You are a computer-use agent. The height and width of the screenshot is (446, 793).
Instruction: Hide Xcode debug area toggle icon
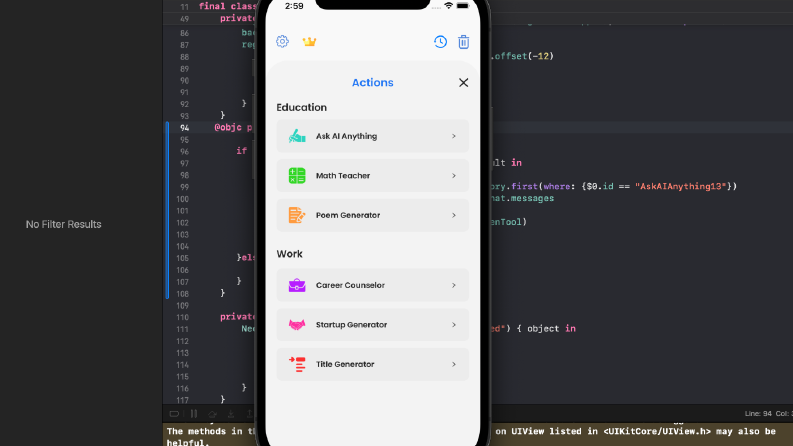(x=174, y=414)
